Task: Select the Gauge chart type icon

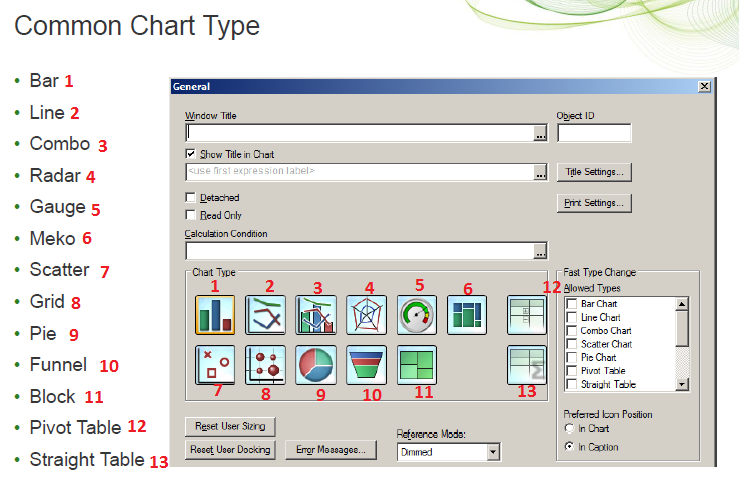Action: point(417,315)
